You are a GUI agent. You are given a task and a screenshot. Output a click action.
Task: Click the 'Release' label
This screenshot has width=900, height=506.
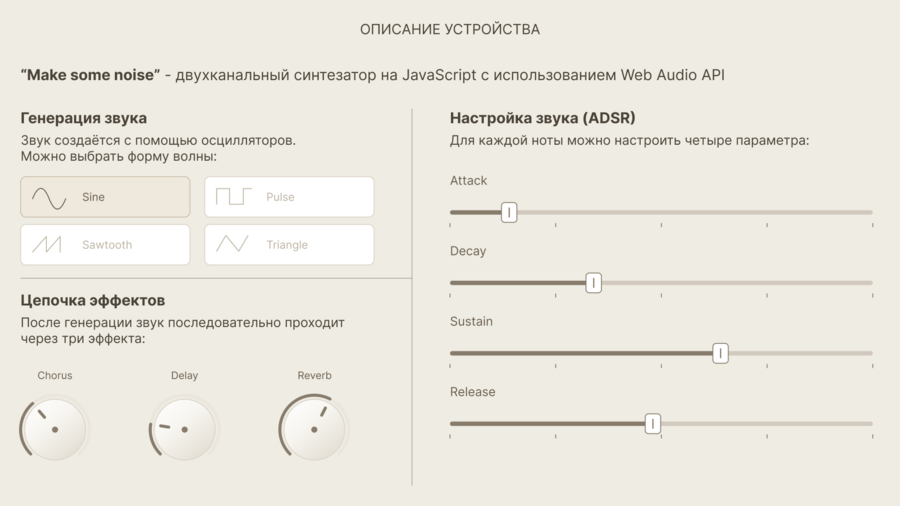pyautogui.click(x=472, y=392)
